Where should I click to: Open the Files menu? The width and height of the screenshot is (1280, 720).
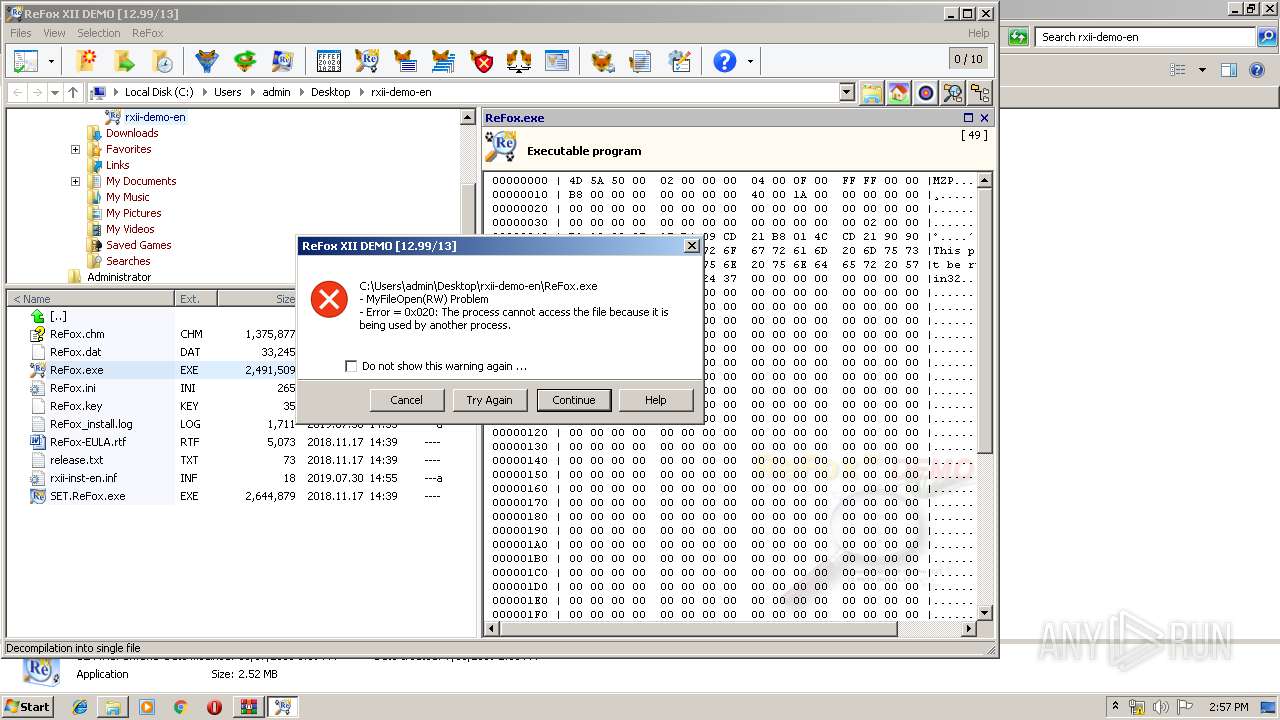coord(20,33)
